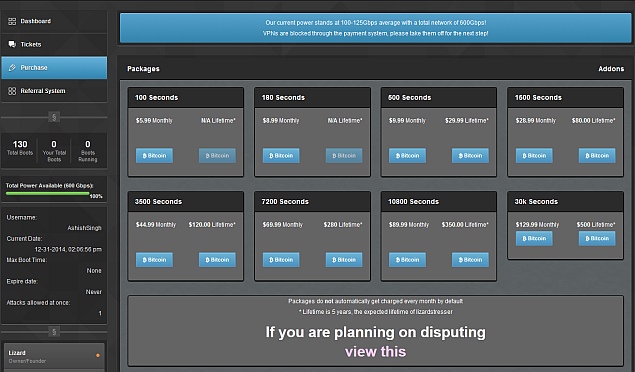Click the '3600 Seconds' package header
This screenshot has height=372, width=635.
(186, 202)
